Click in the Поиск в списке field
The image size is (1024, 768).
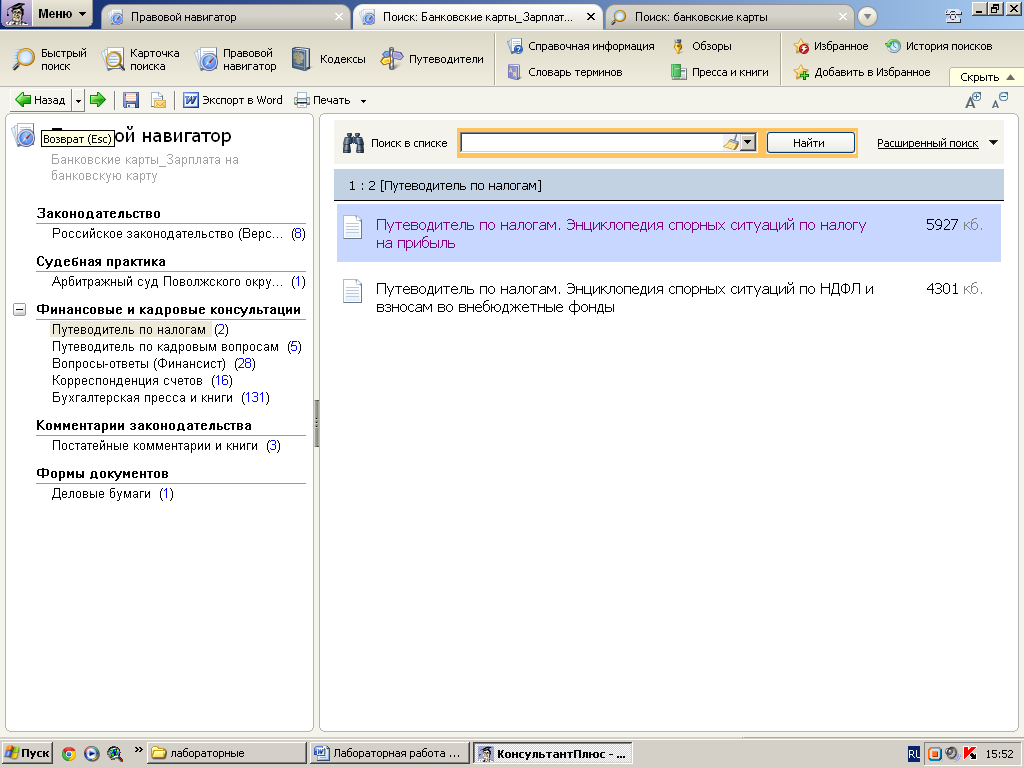pos(591,142)
